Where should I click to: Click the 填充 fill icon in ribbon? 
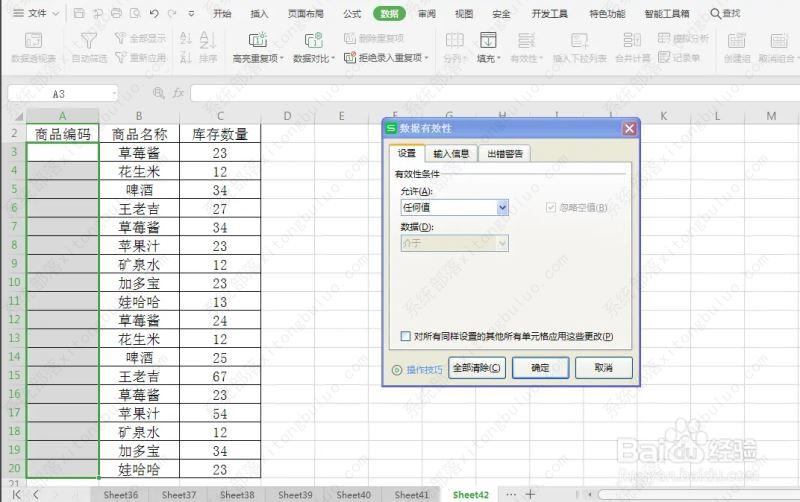[x=488, y=40]
